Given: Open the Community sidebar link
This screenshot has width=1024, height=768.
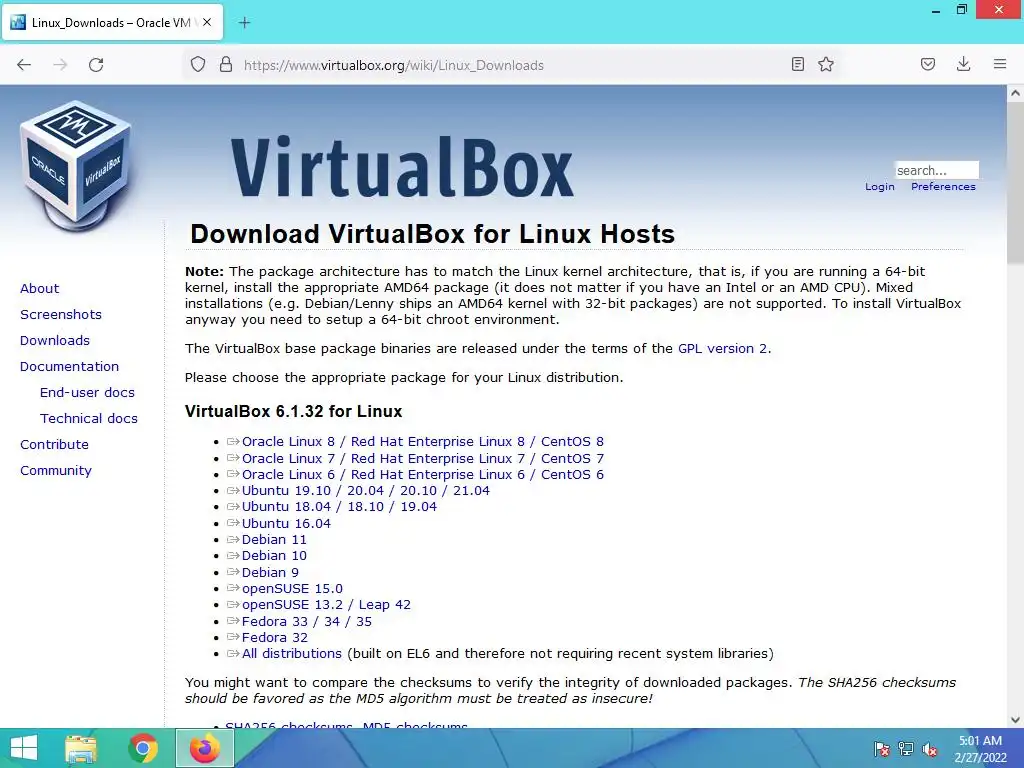Looking at the screenshot, I should [56, 471].
